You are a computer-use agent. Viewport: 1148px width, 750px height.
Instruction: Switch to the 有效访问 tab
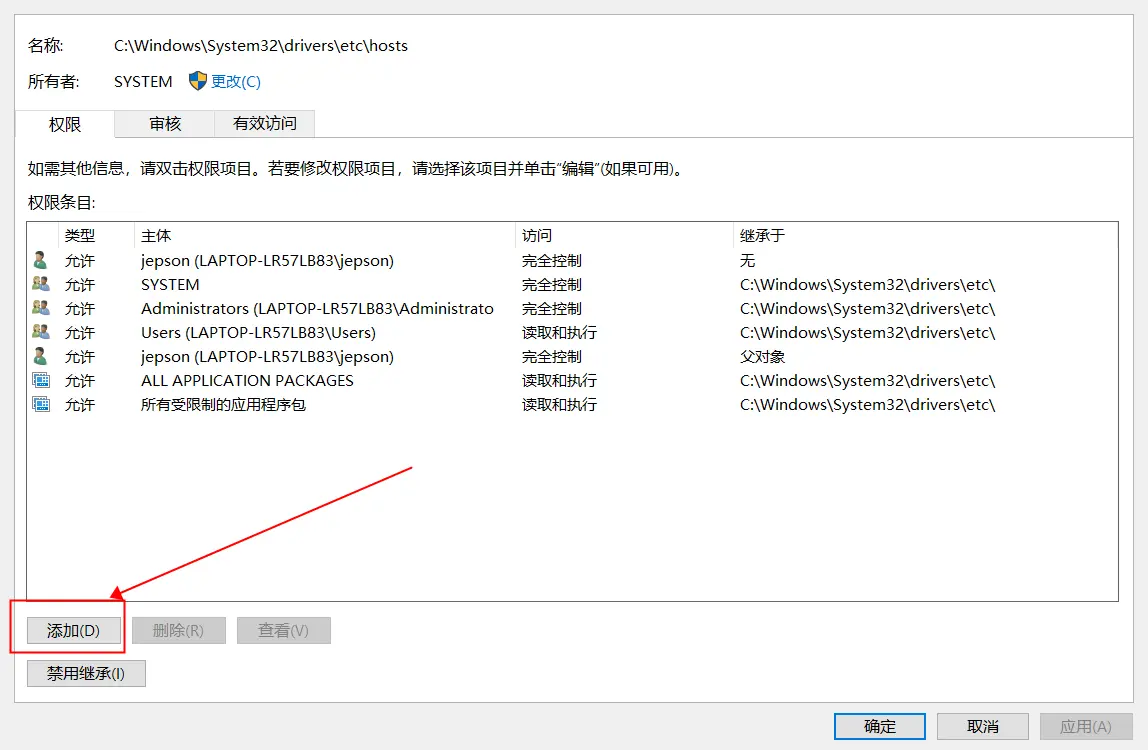tap(265, 124)
